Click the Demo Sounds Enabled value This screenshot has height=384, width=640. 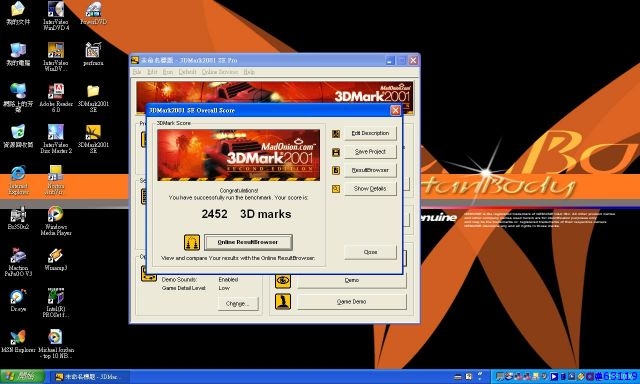click(x=228, y=280)
